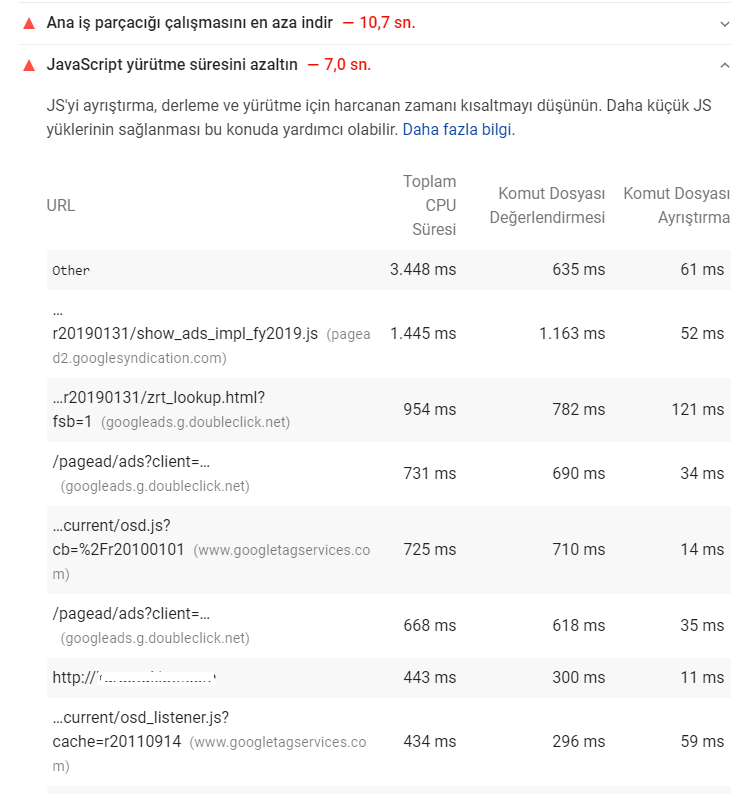
Task: Click the red warning triangle beside Ana iş parçacığı
Action: 29,23
